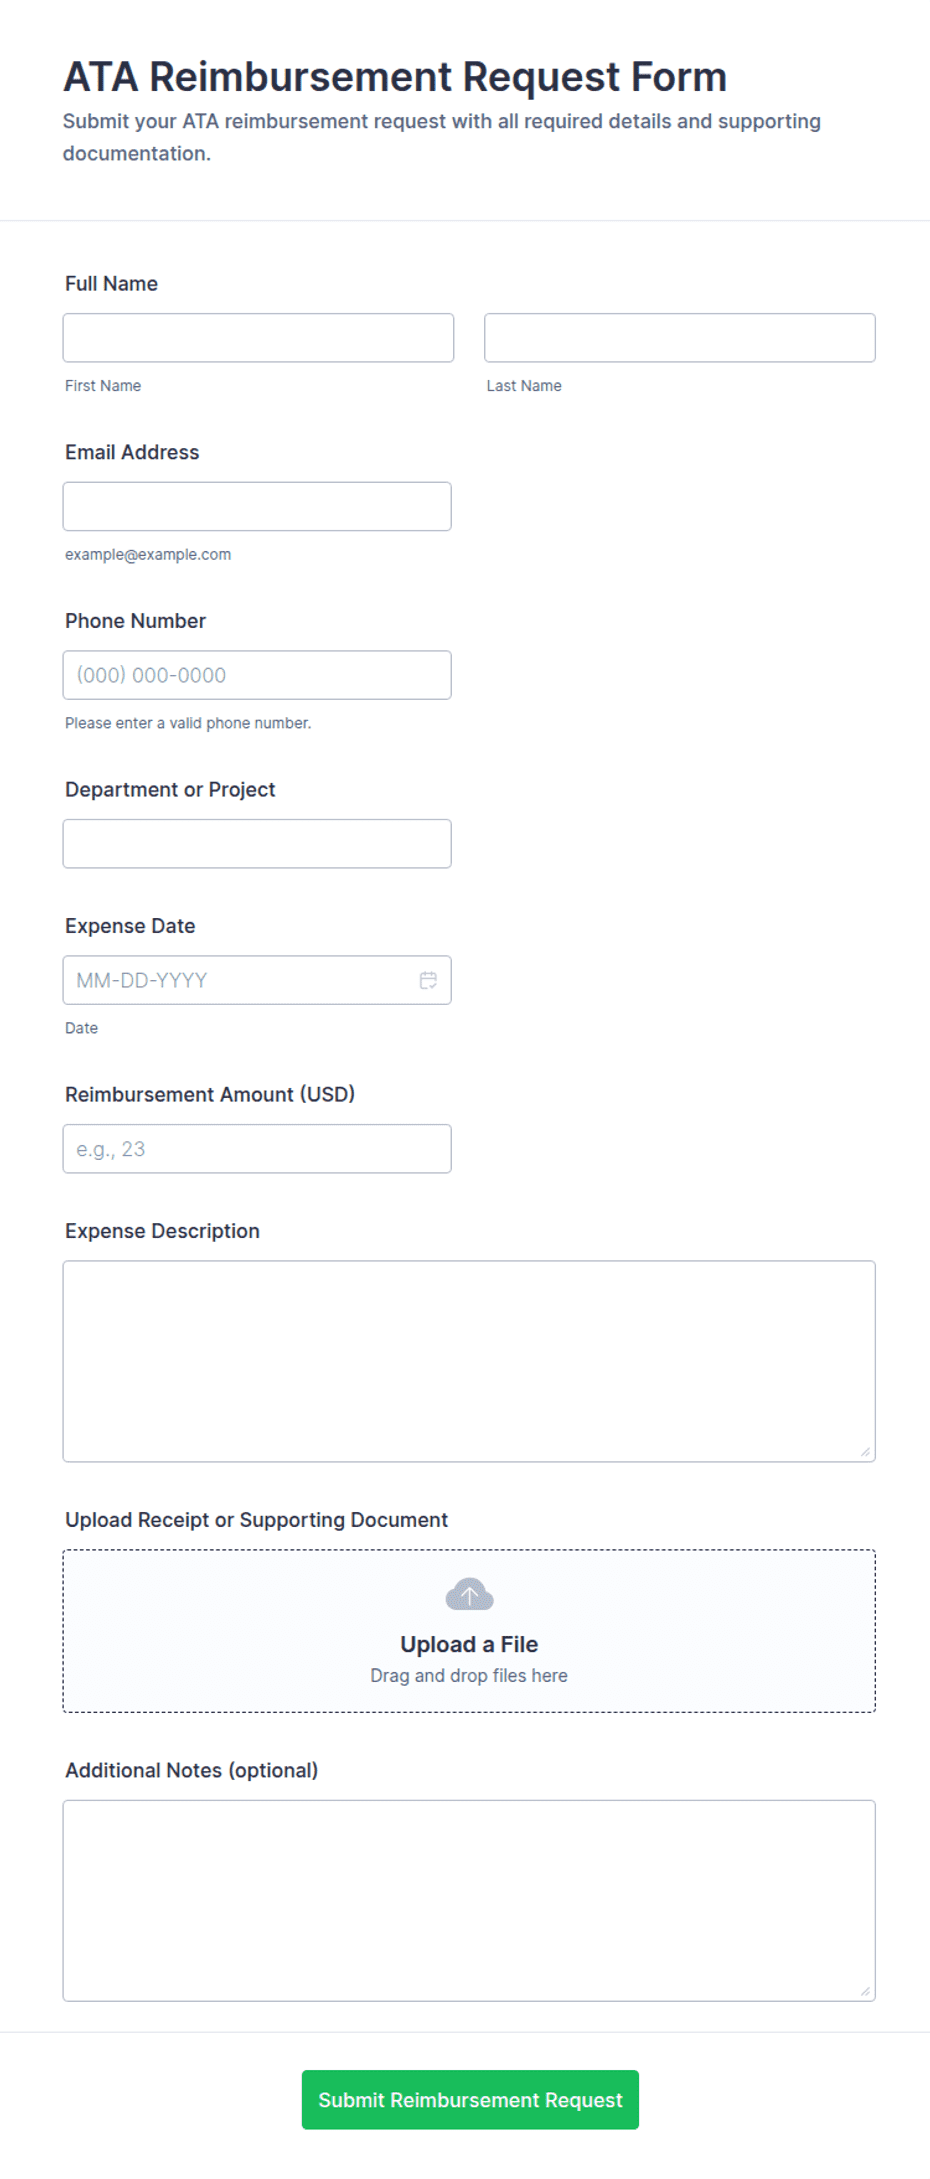
Task: Grab the Expense Description resize handle
Action: click(865, 1451)
